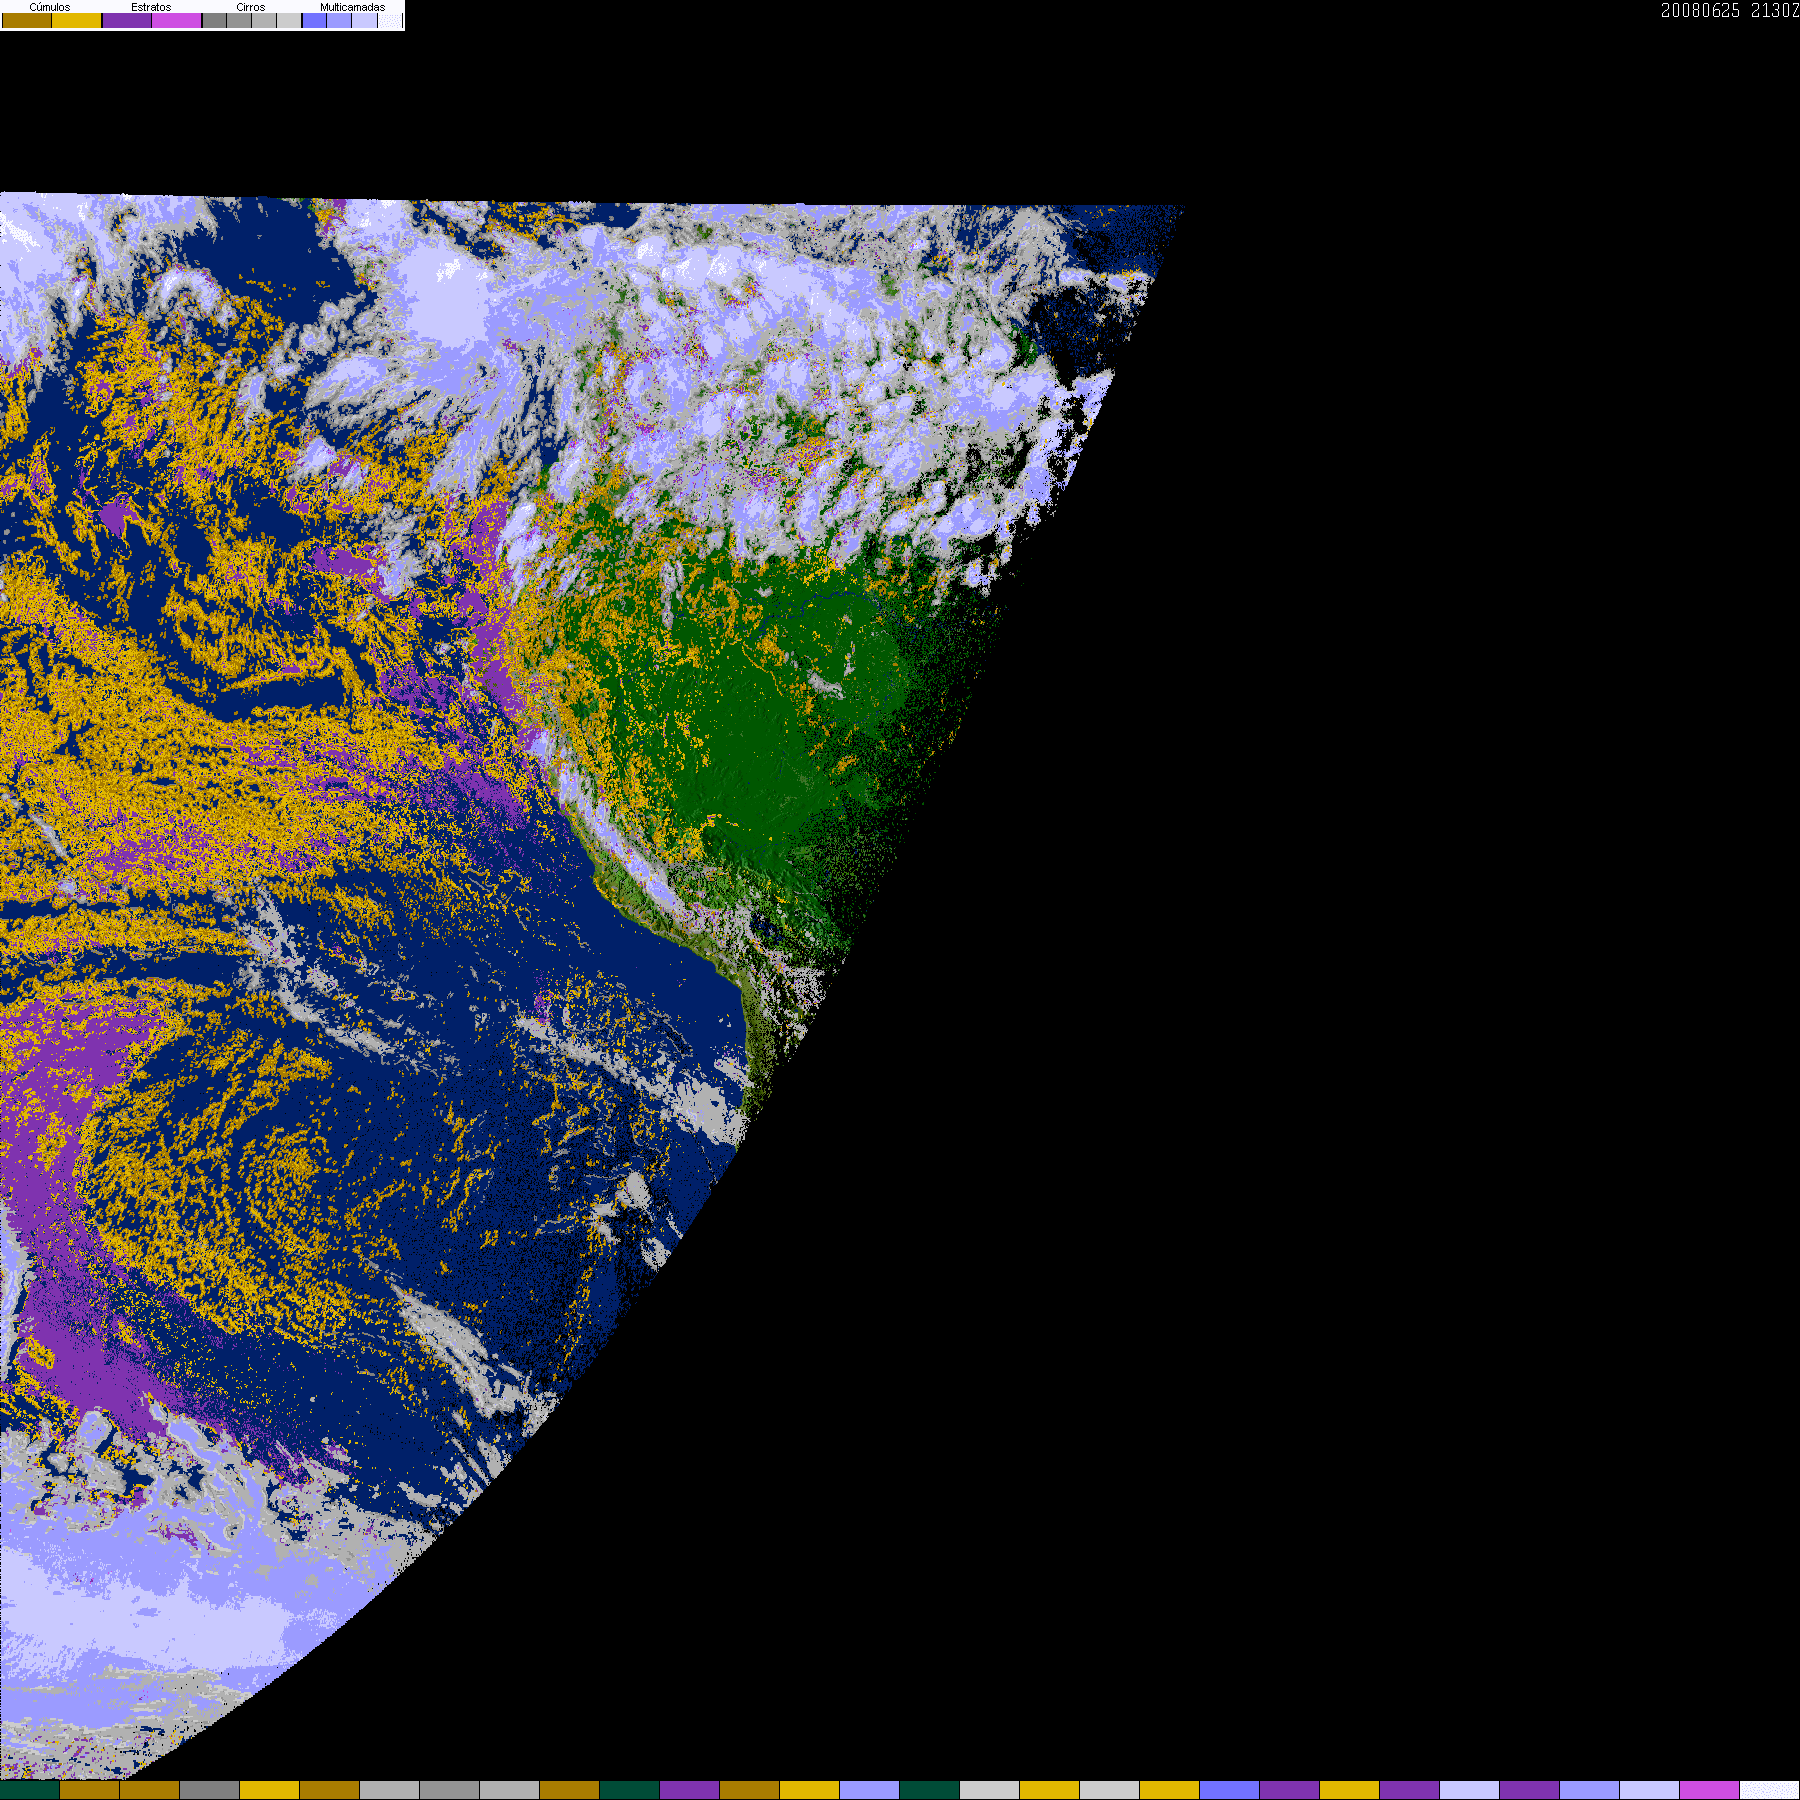Click the yellow Cúmulos legend swatch
This screenshot has height=1800, width=1800.
[x=76, y=20]
